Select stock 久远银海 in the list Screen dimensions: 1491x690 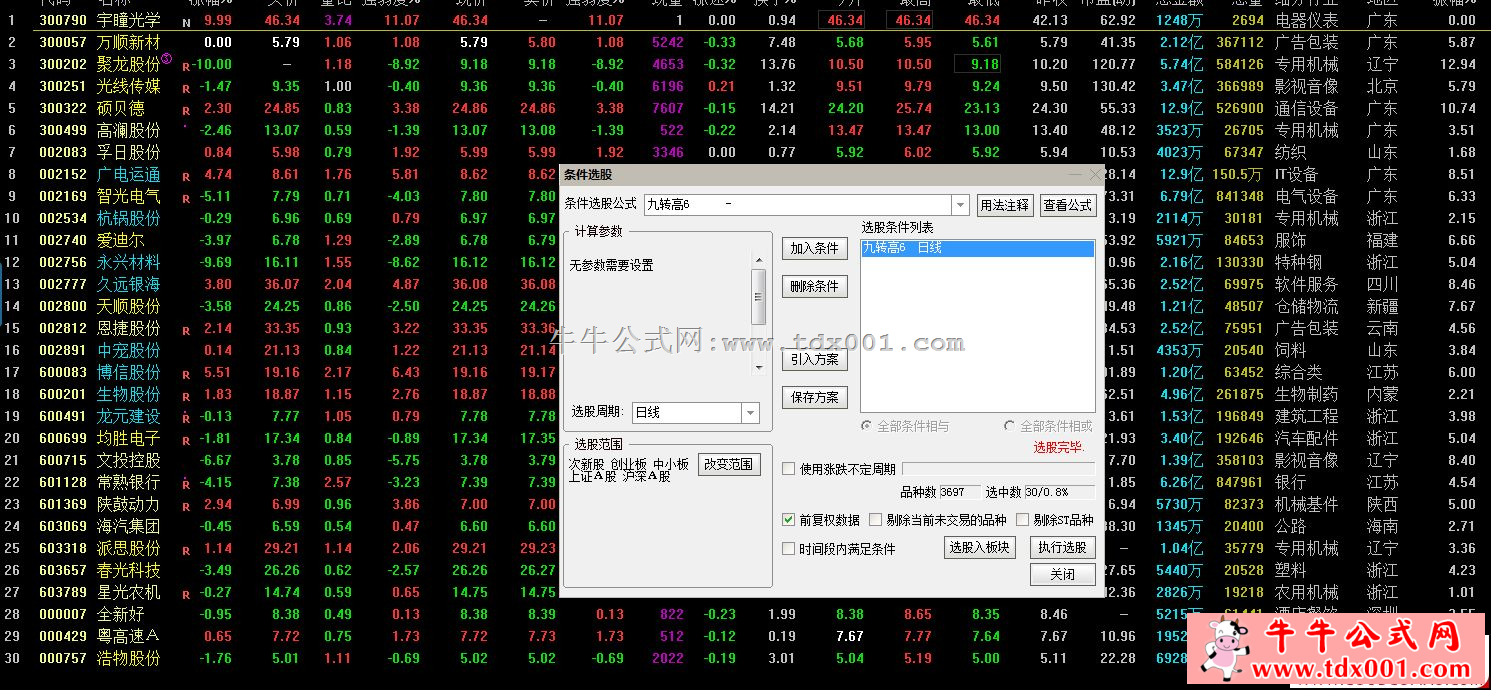point(128,284)
